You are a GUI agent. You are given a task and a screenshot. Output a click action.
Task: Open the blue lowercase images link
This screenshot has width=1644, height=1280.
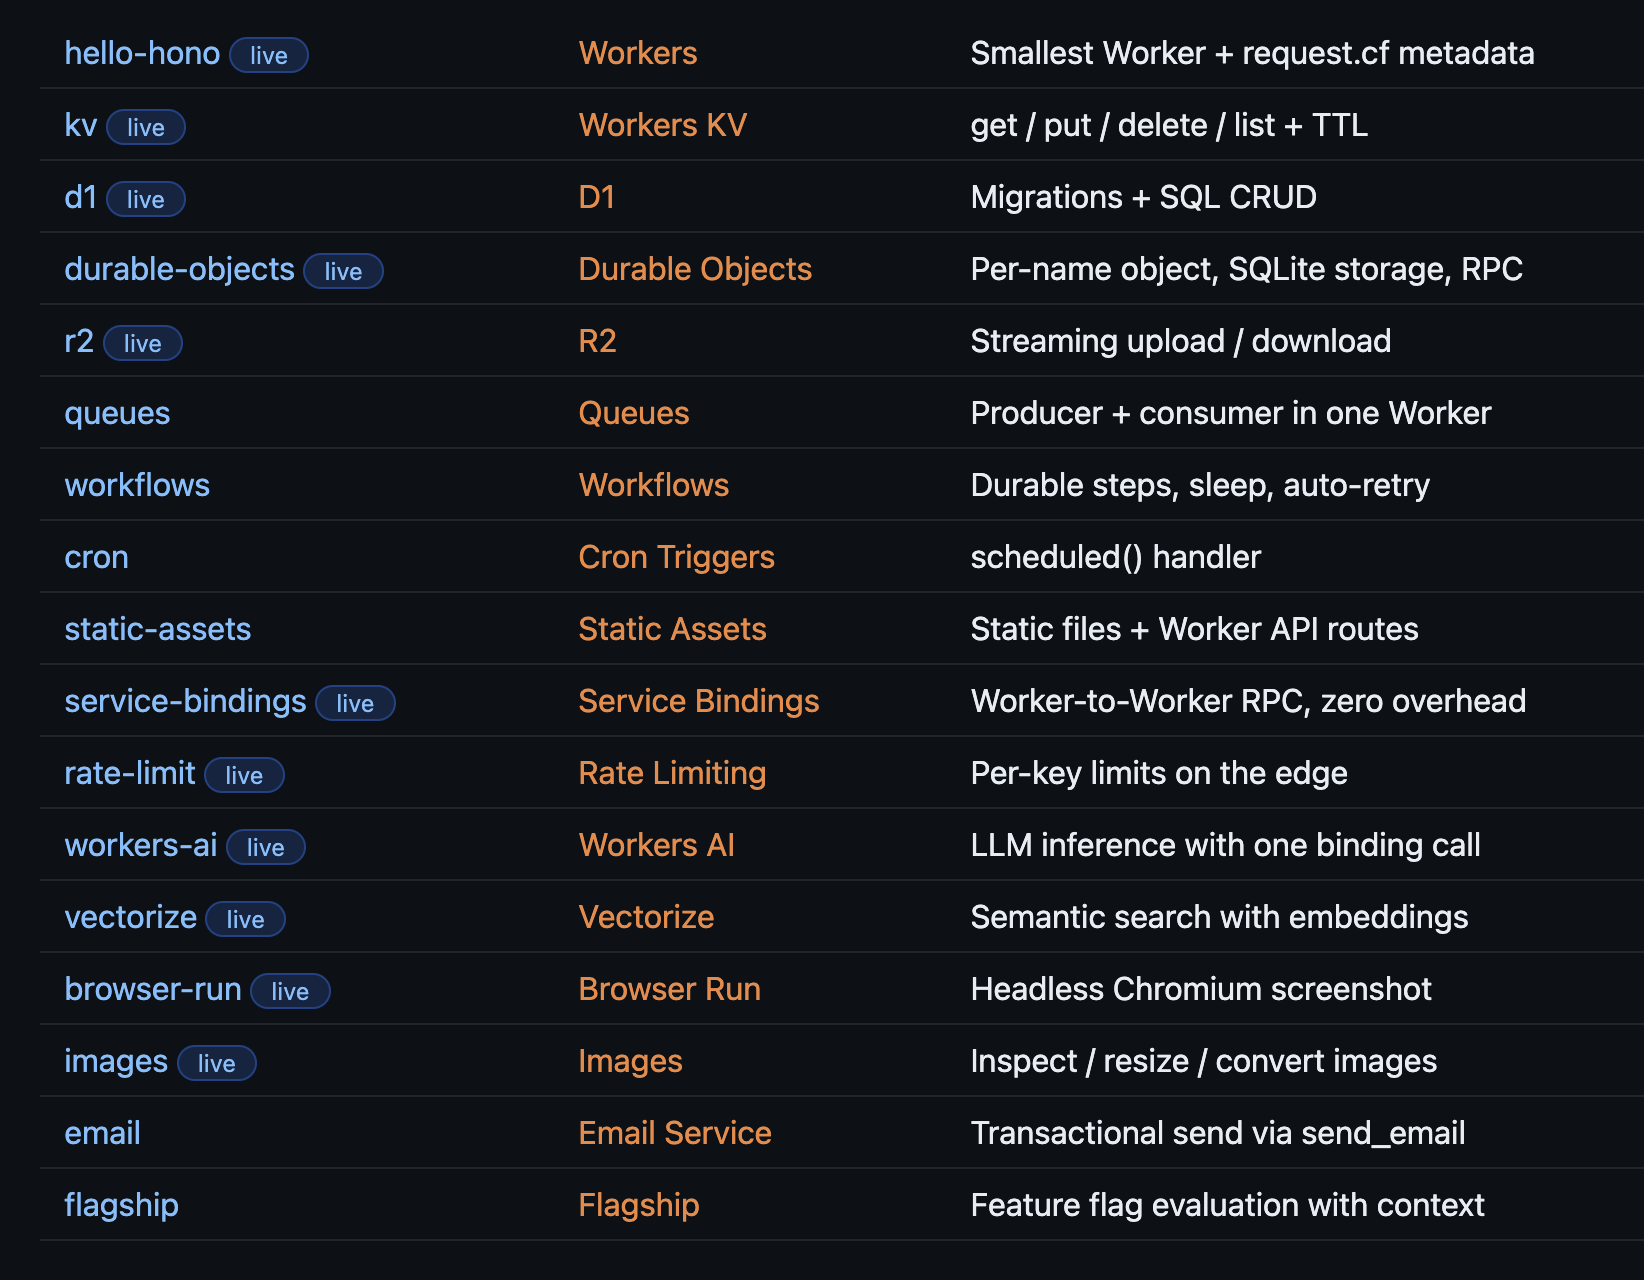[116, 1061]
